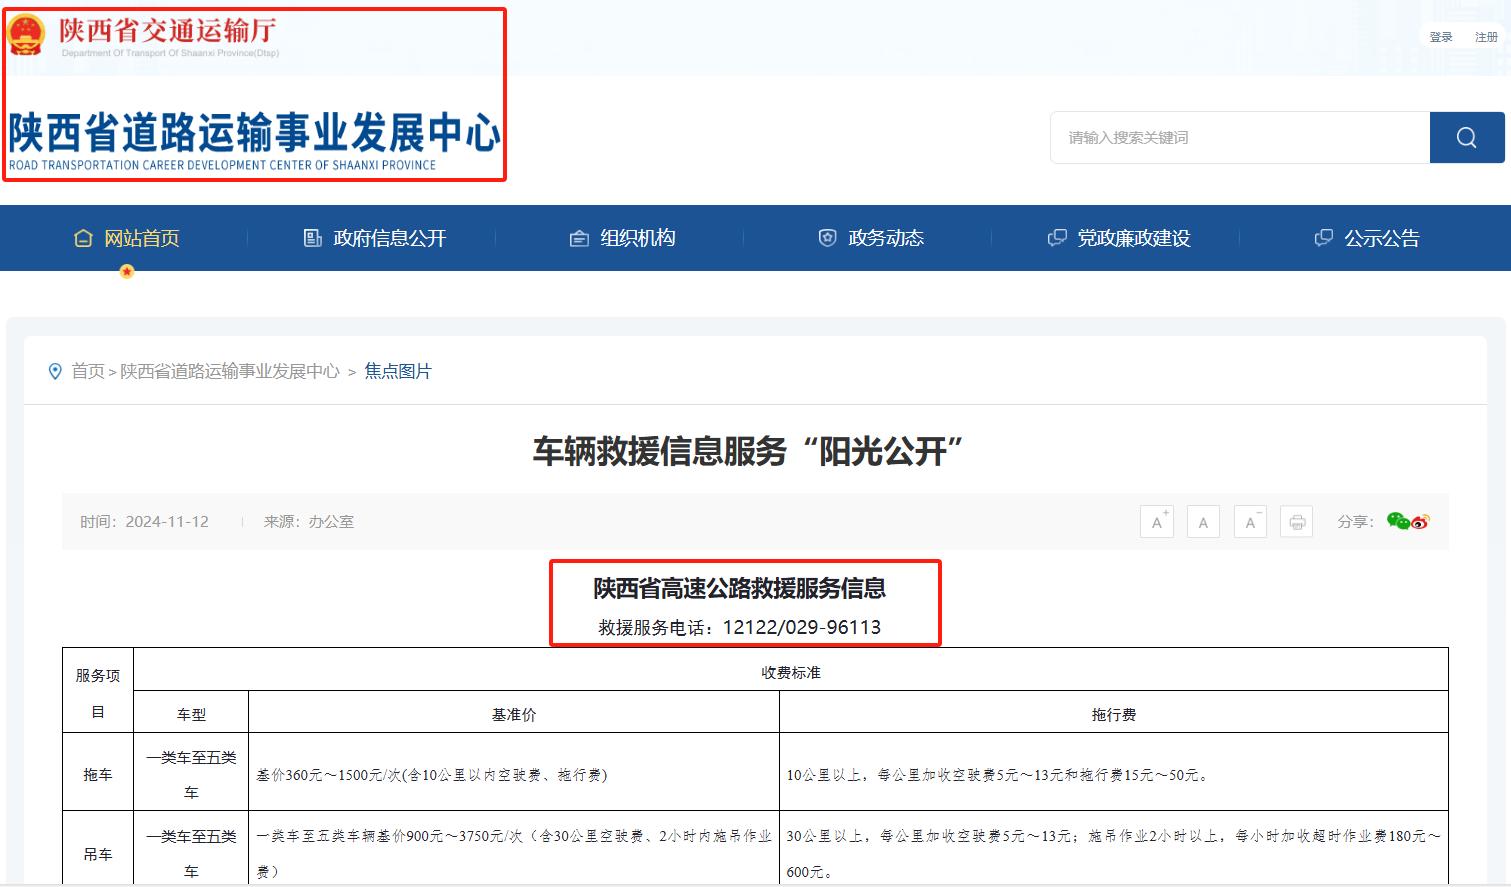1511x887 pixels.
Task: Click subtitle Department Of Transport Of Shaanxi Province
Action: tap(170, 53)
